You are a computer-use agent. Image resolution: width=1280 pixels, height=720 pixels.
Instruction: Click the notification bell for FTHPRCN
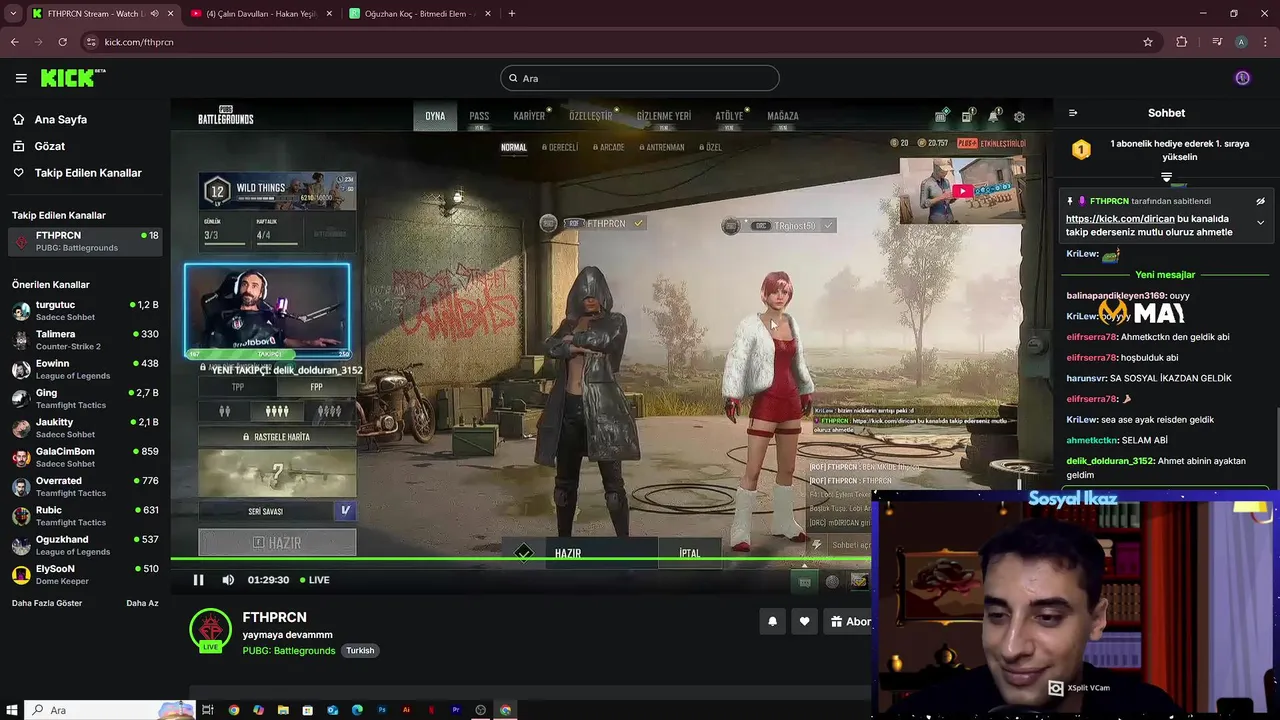pos(772,621)
